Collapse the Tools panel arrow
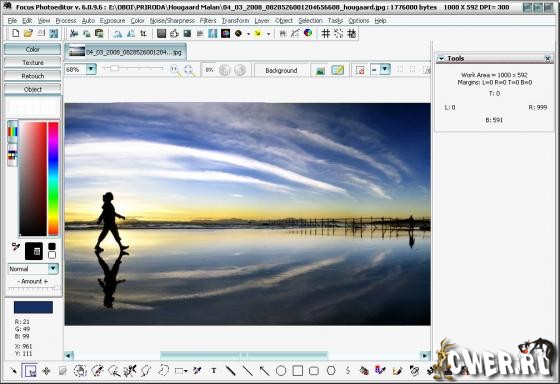Image resolution: width=560 pixels, height=384 pixels. (x=442, y=59)
